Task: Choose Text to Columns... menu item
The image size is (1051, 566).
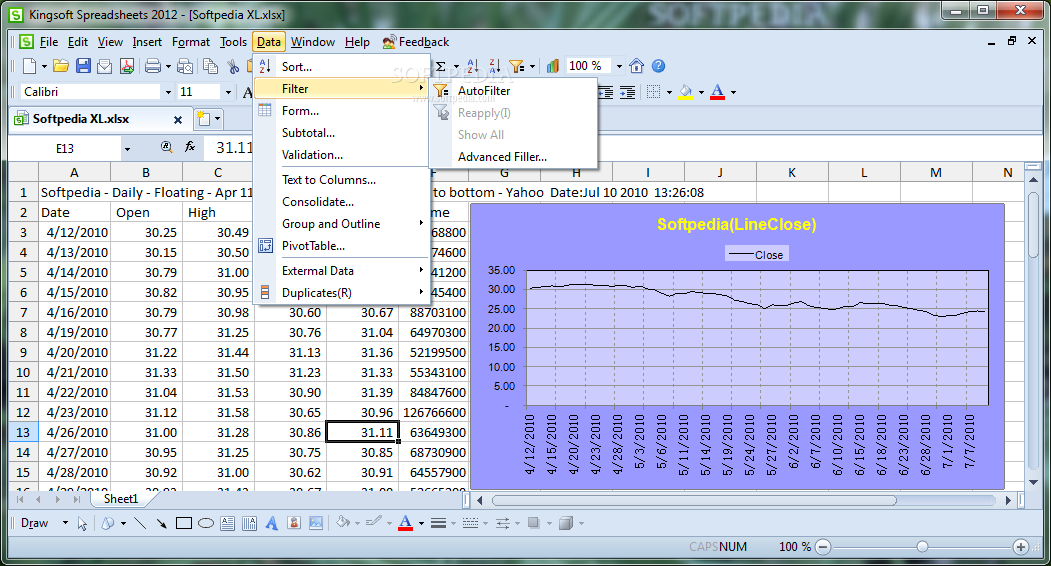Action: click(x=342, y=180)
